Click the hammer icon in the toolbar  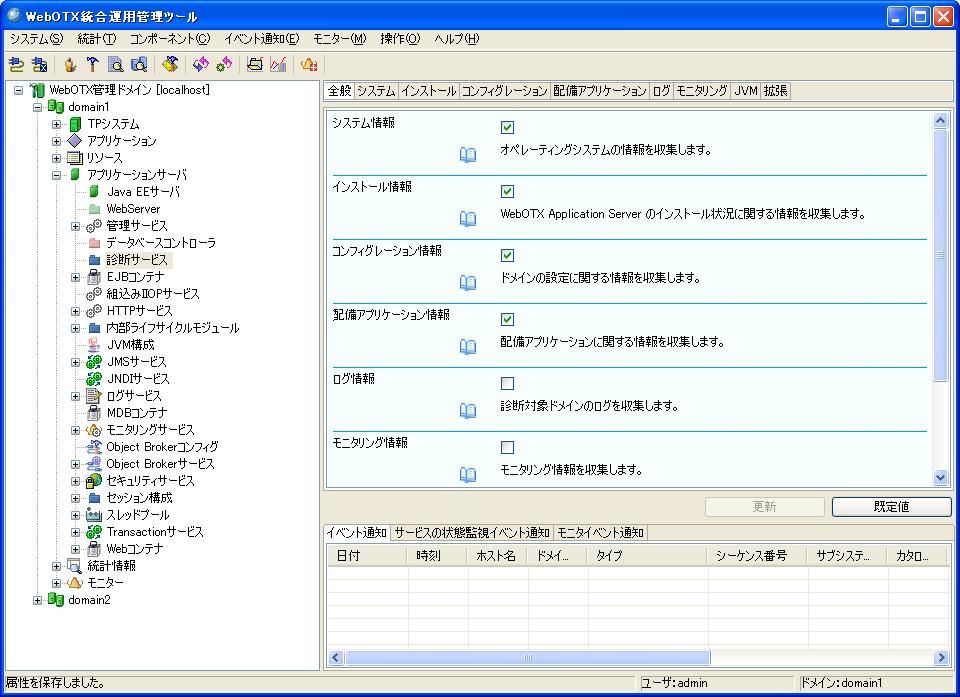pyautogui.click(x=92, y=65)
